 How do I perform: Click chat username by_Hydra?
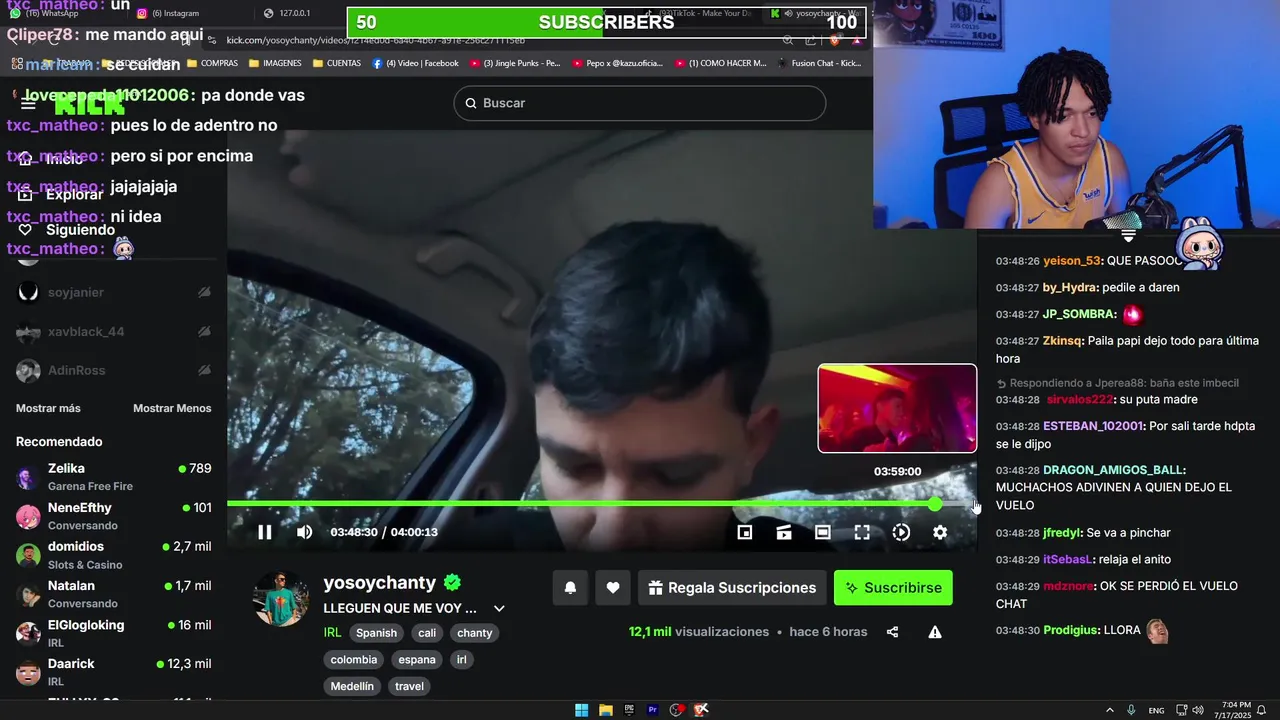pyautogui.click(x=1070, y=287)
